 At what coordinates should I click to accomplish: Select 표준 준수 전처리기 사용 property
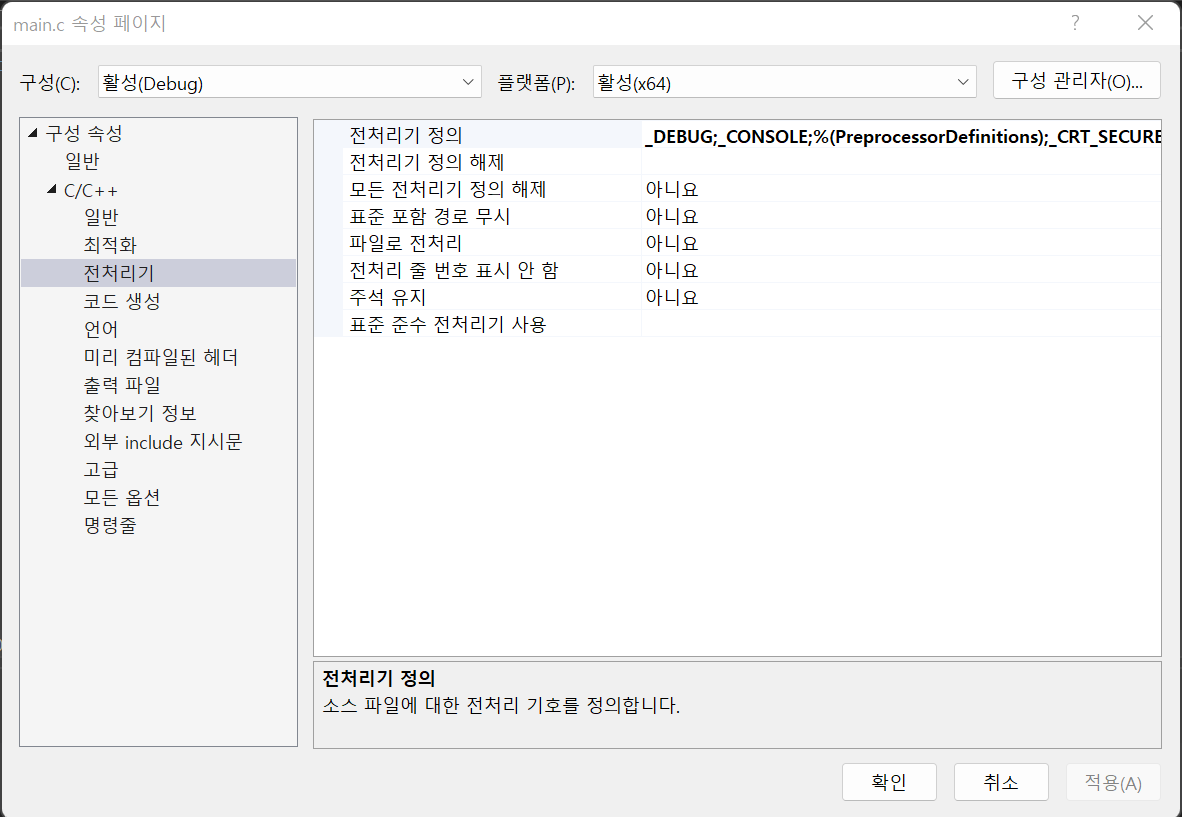pyautogui.click(x=448, y=324)
